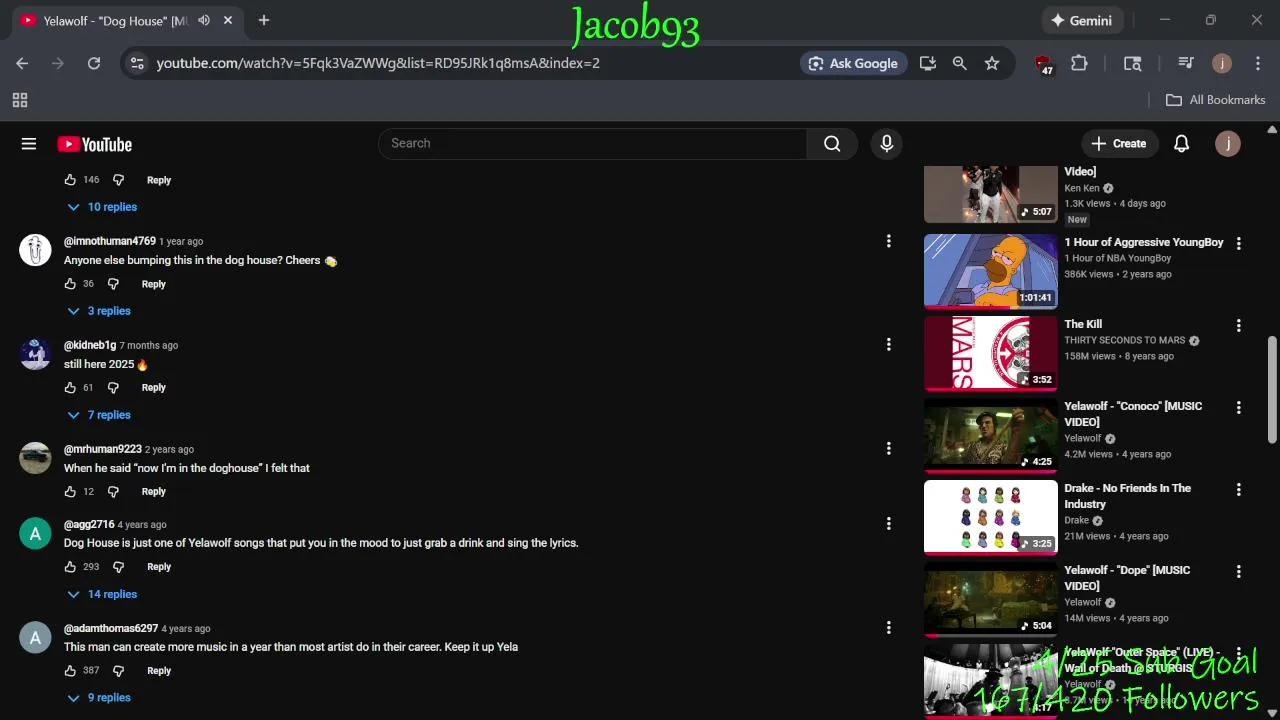The width and height of the screenshot is (1280, 720).
Task: View site information icon in address bar
Action: [x=138, y=63]
